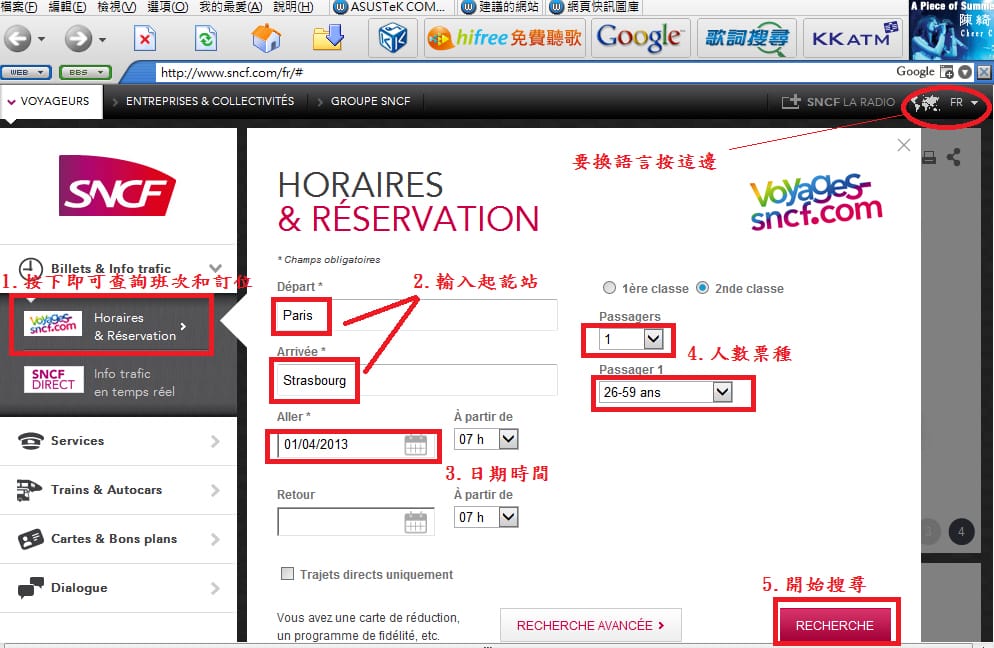Image resolution: width=994 pixels, height=648 pixels.
Task: Click the speech bubble Dialogue icon
Action: point(30,588)
